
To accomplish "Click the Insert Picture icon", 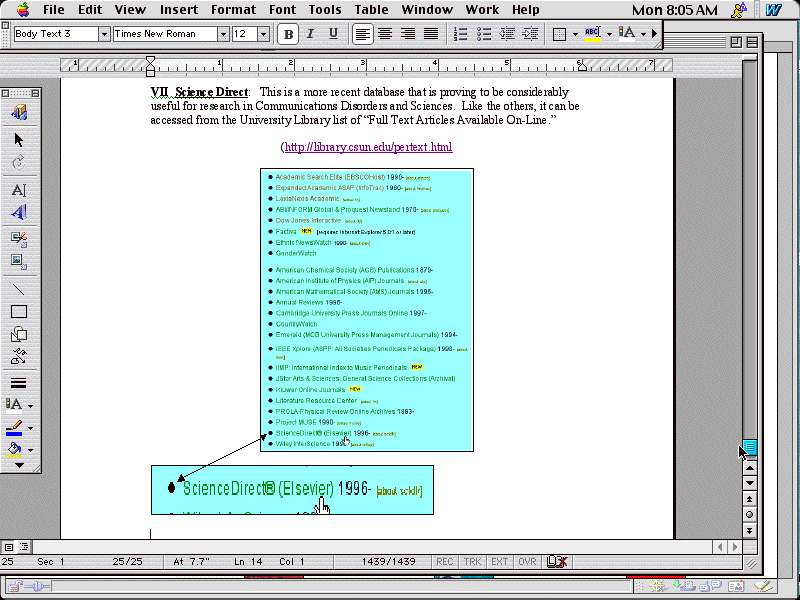I will point(19,261).
